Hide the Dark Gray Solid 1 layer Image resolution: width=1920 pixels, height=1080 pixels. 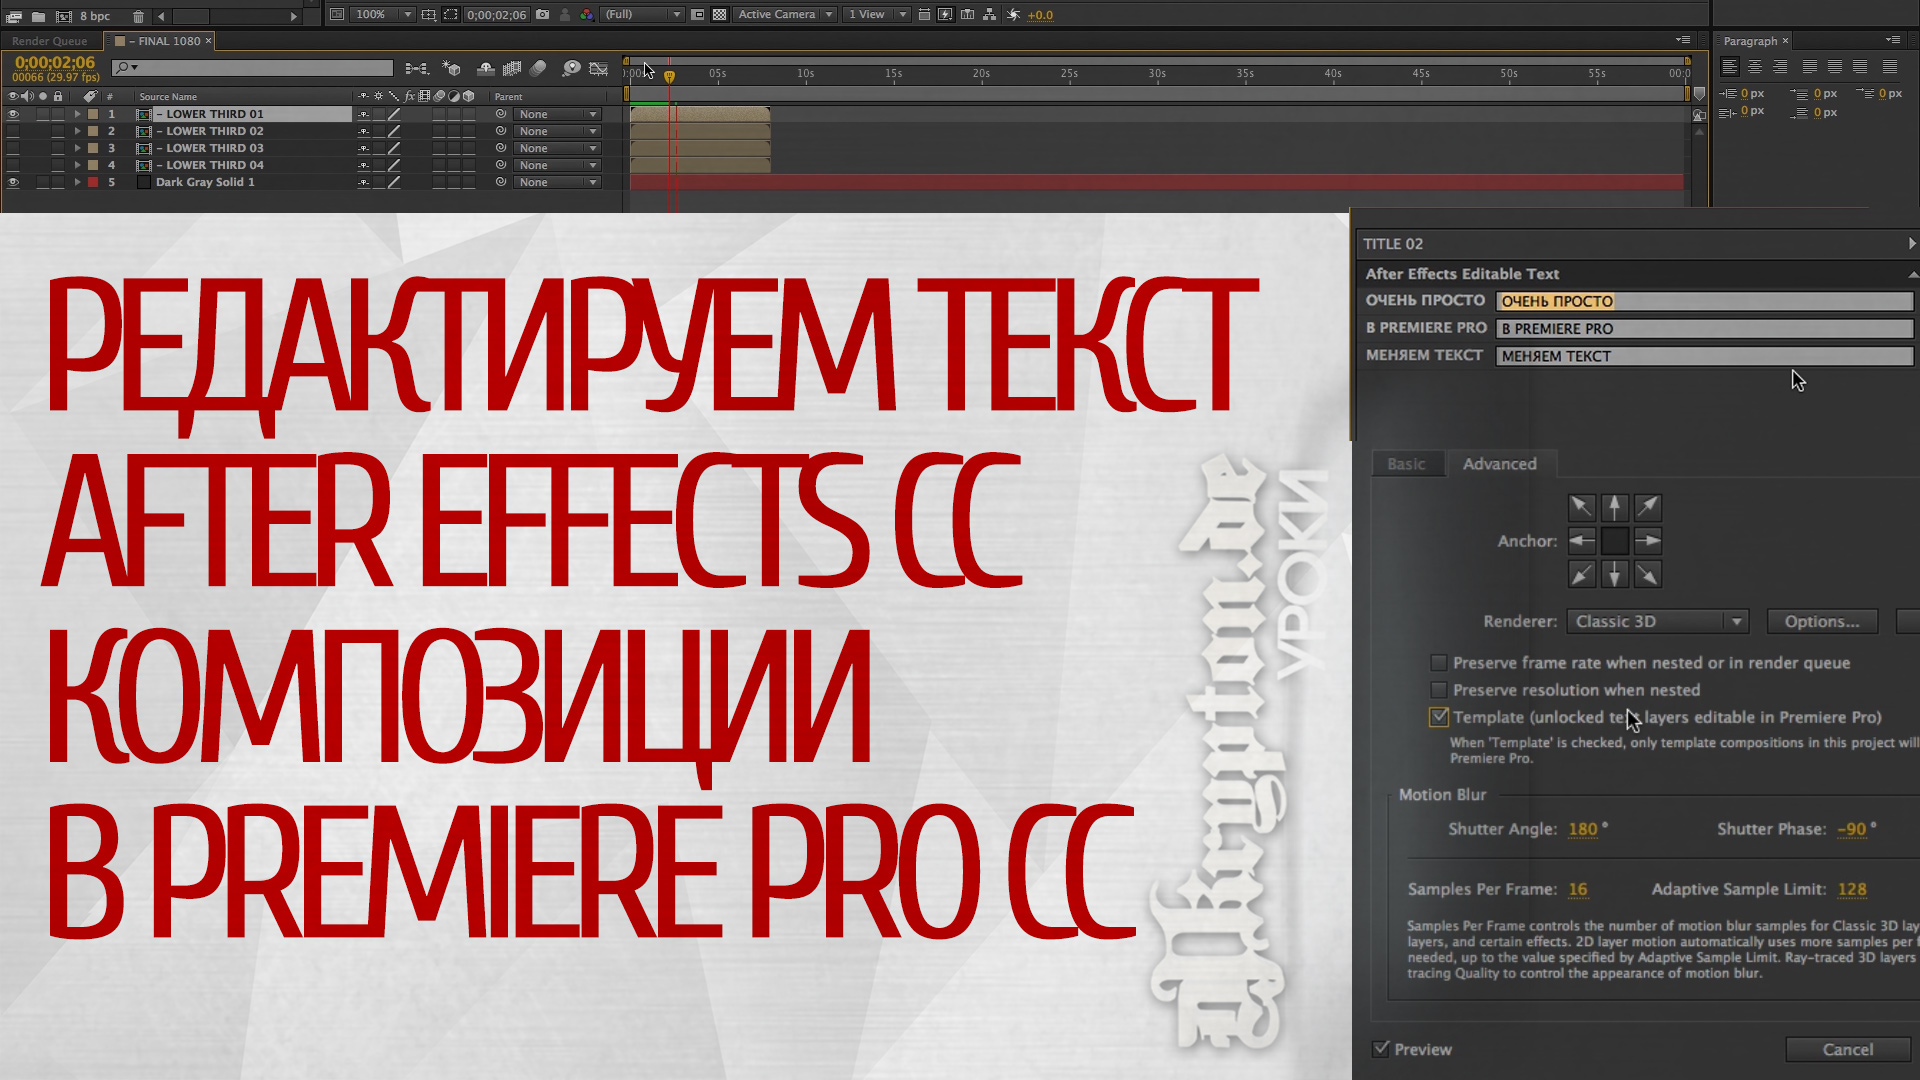tap(13, 182)
